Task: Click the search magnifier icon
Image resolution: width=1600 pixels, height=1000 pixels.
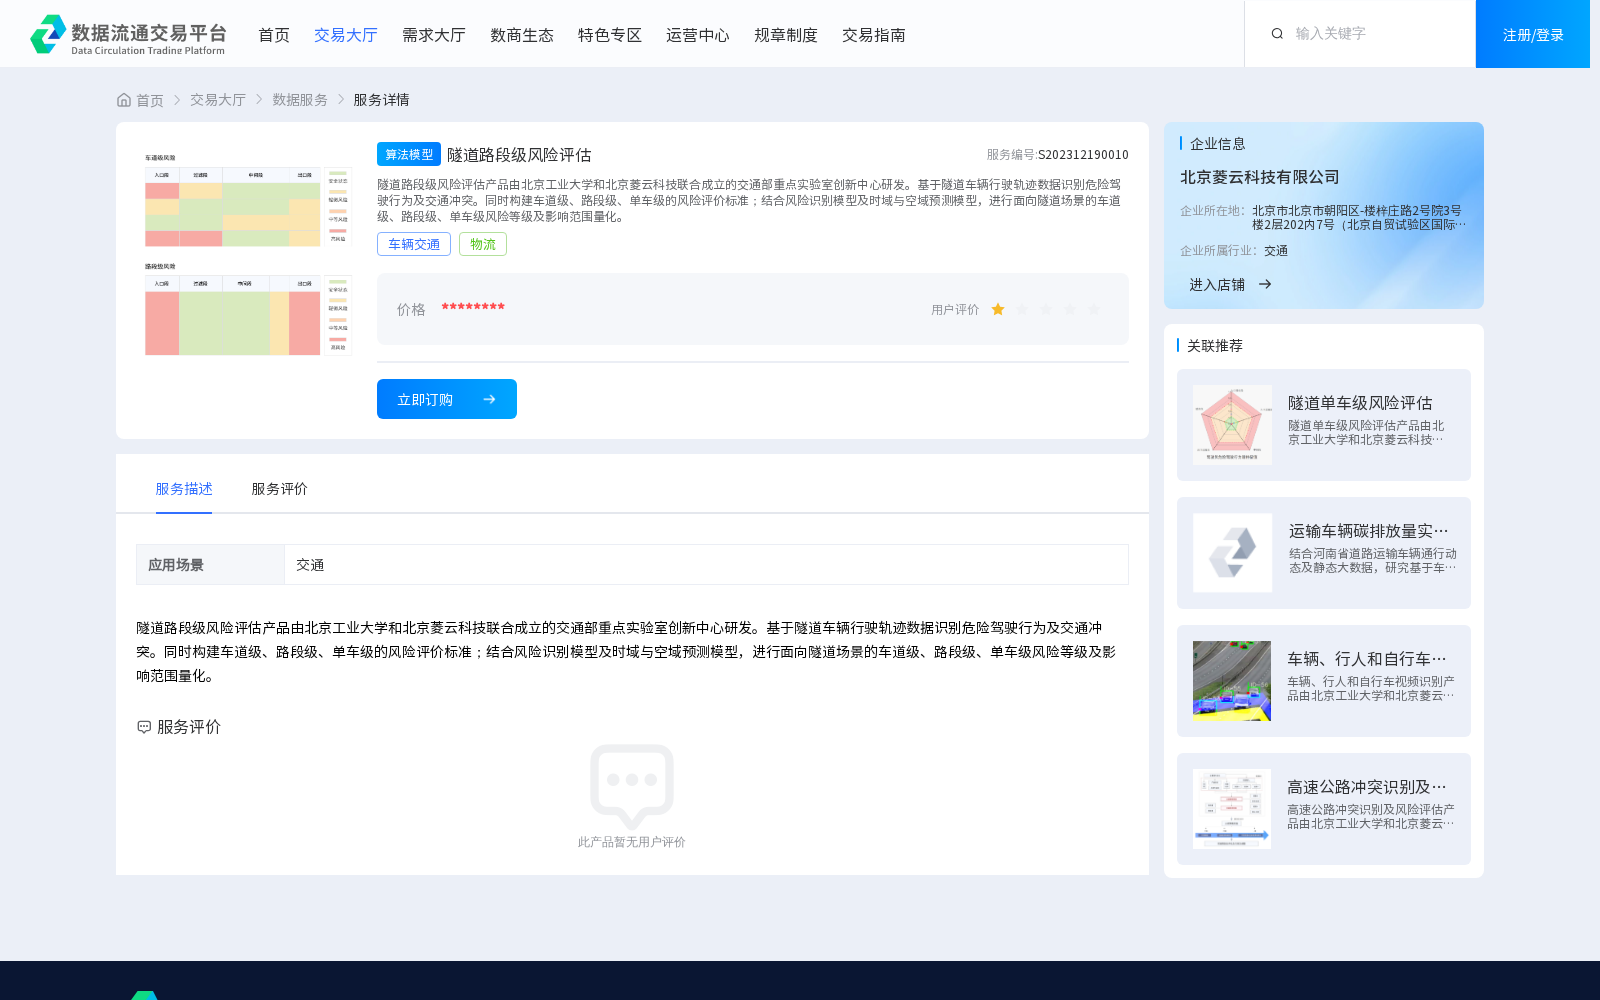Action: 1277,34
